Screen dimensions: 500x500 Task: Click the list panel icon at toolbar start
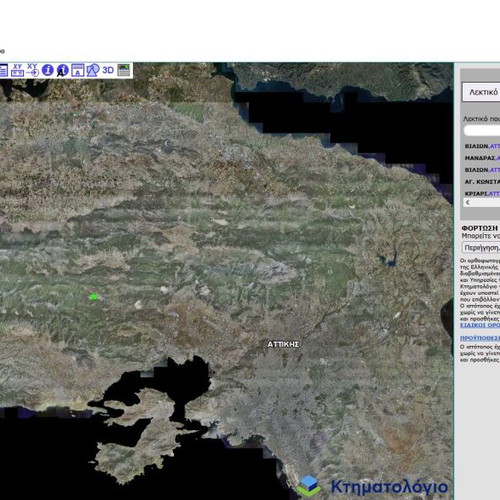click(3, 70)
